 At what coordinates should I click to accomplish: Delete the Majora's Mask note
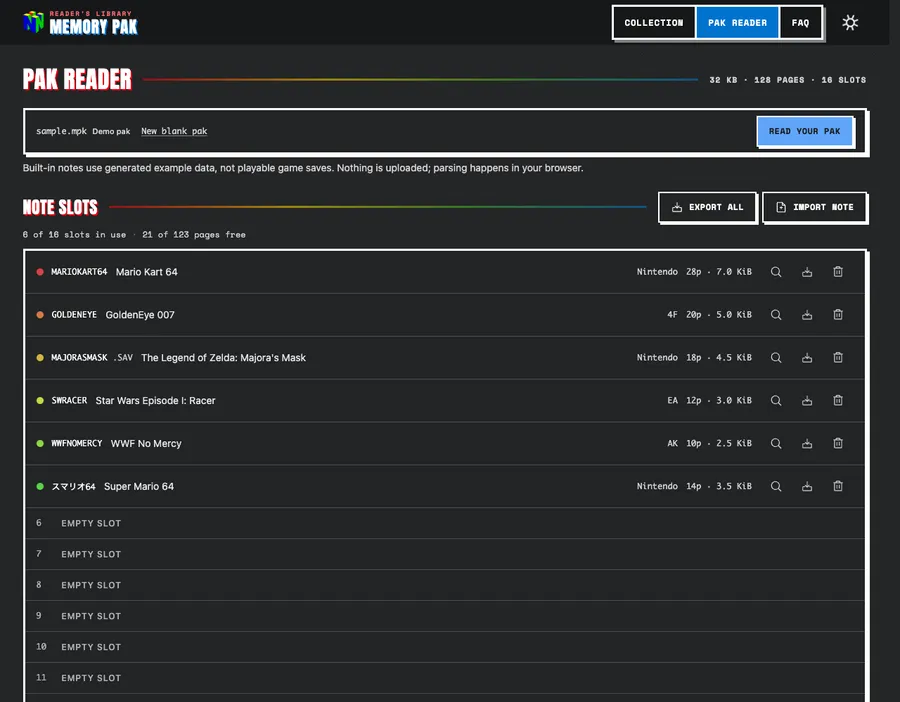pos(837,358)
